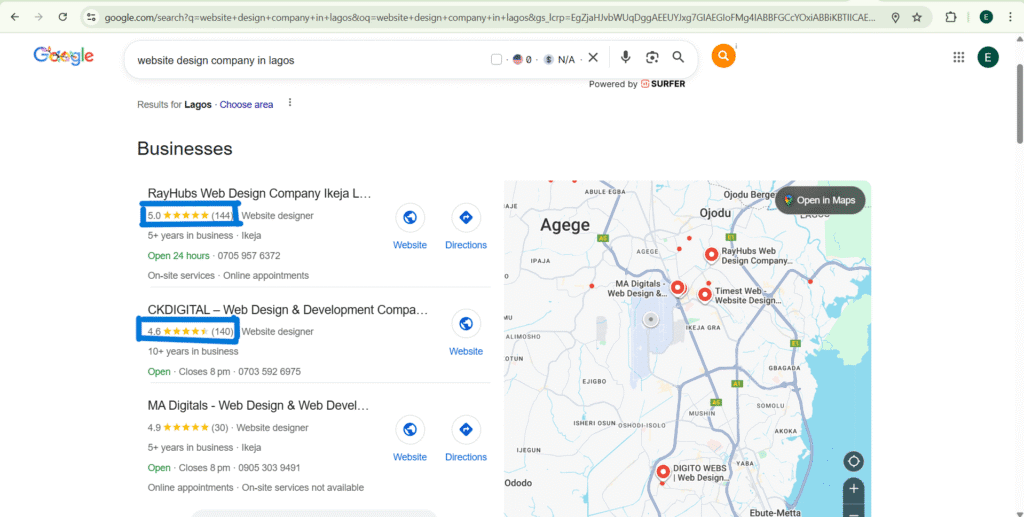The height and width of the screenshot is (517, 1024).
Task: Click inside the Google search input field
Action: click(307, 60)
